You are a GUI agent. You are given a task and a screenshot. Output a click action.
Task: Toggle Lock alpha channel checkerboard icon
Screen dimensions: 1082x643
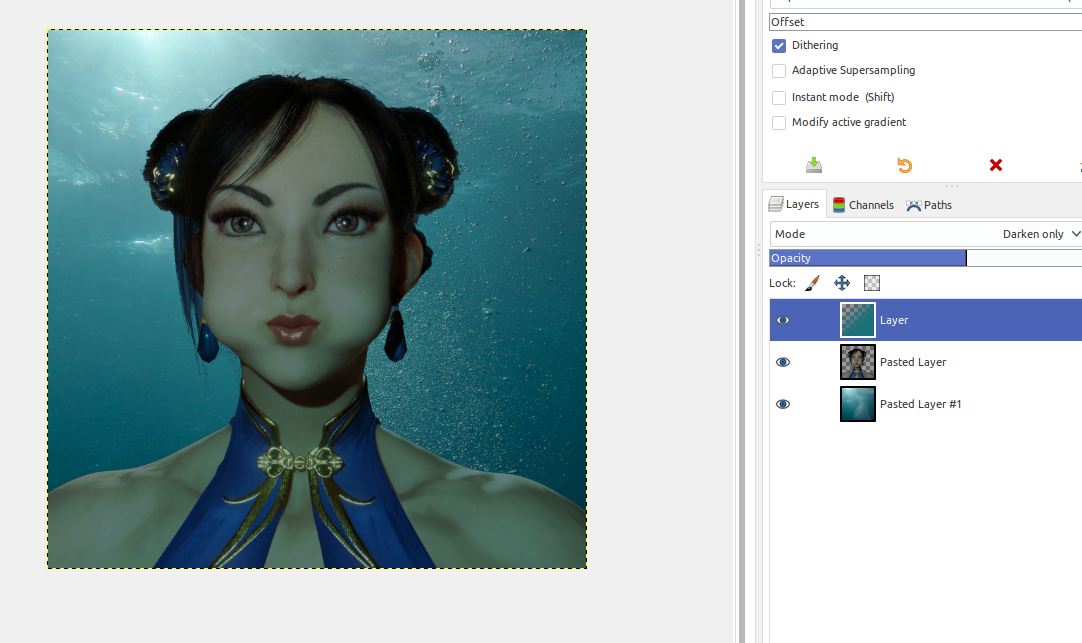(x=872, y=283)
